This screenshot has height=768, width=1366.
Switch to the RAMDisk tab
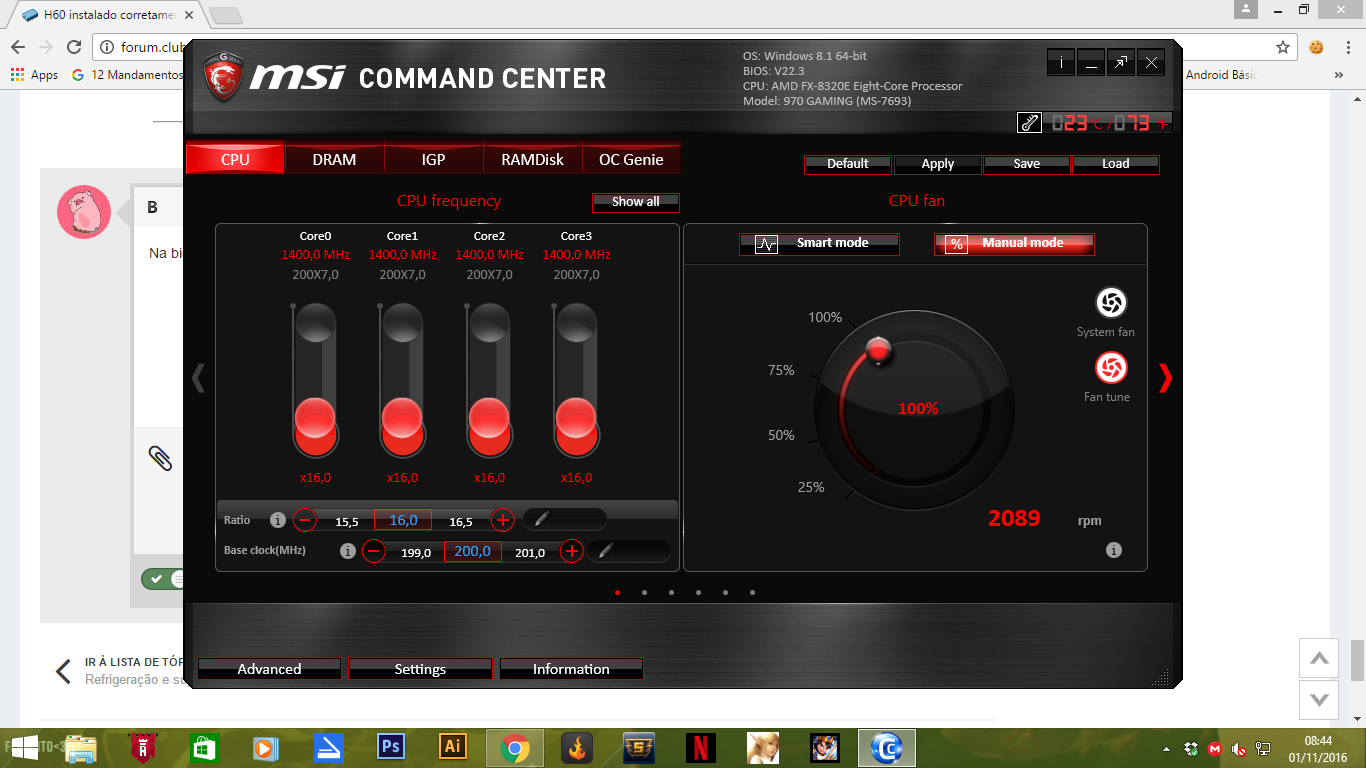[532, 159]
